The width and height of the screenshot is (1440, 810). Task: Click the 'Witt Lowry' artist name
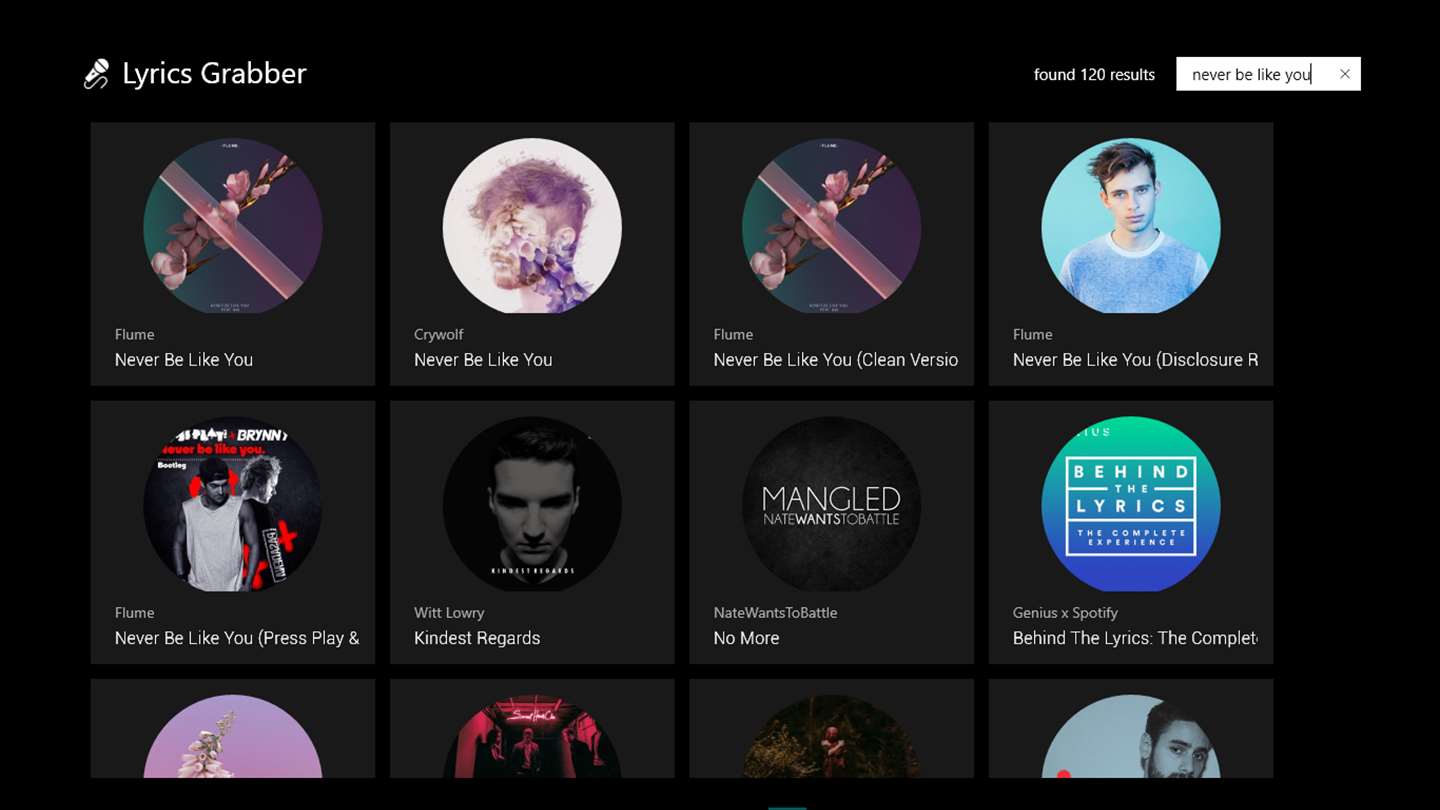(x=449, y=613)
